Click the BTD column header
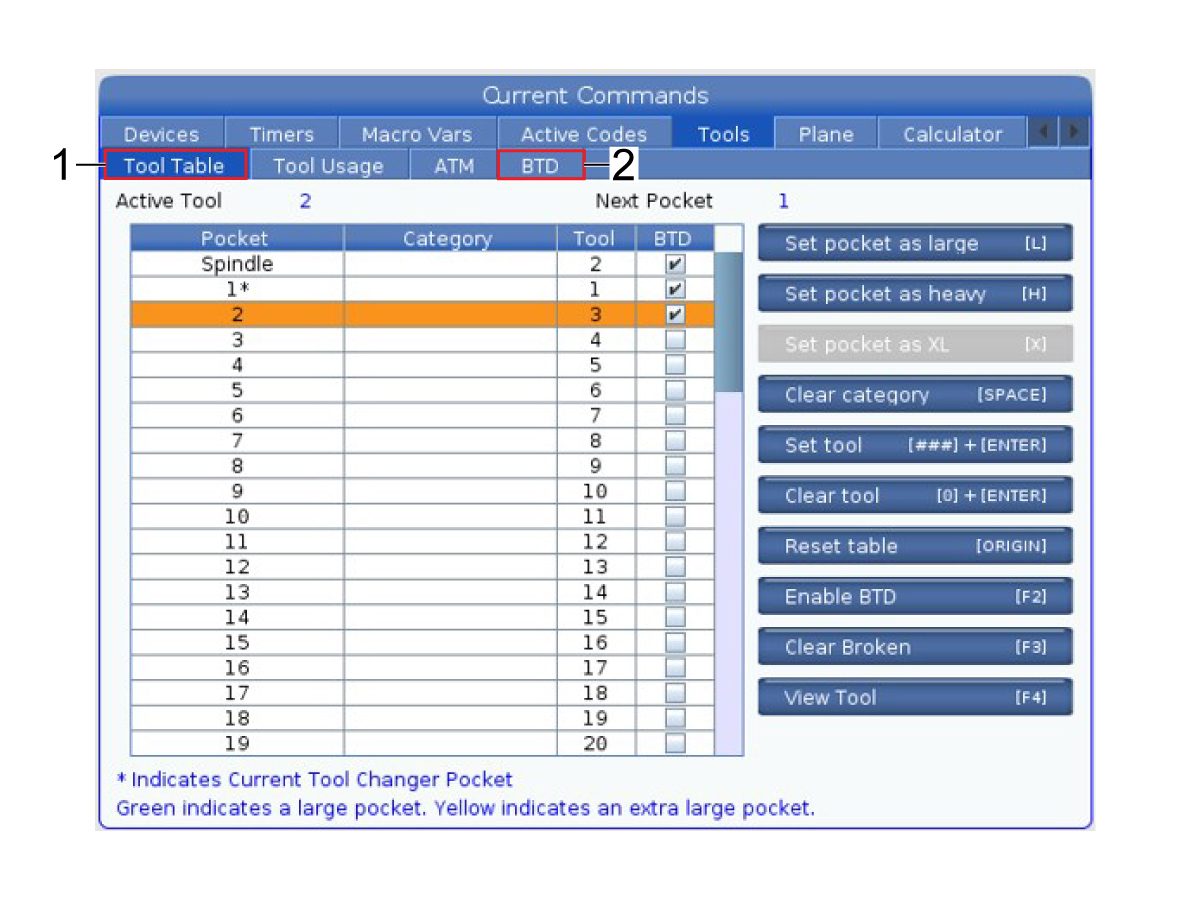The width and height of the screenshot is (1200, 900). 675,239
